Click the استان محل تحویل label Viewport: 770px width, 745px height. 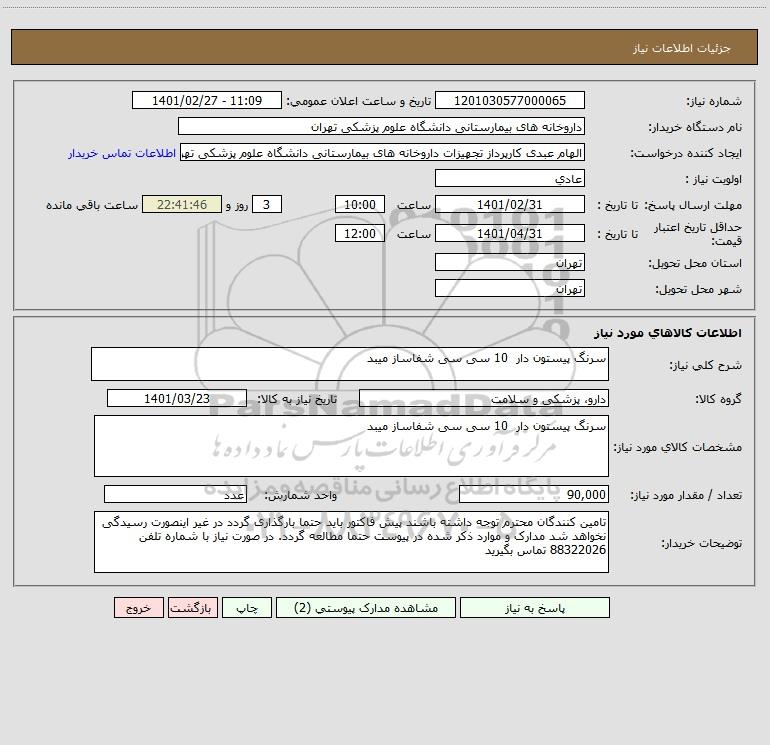[695, 264]
